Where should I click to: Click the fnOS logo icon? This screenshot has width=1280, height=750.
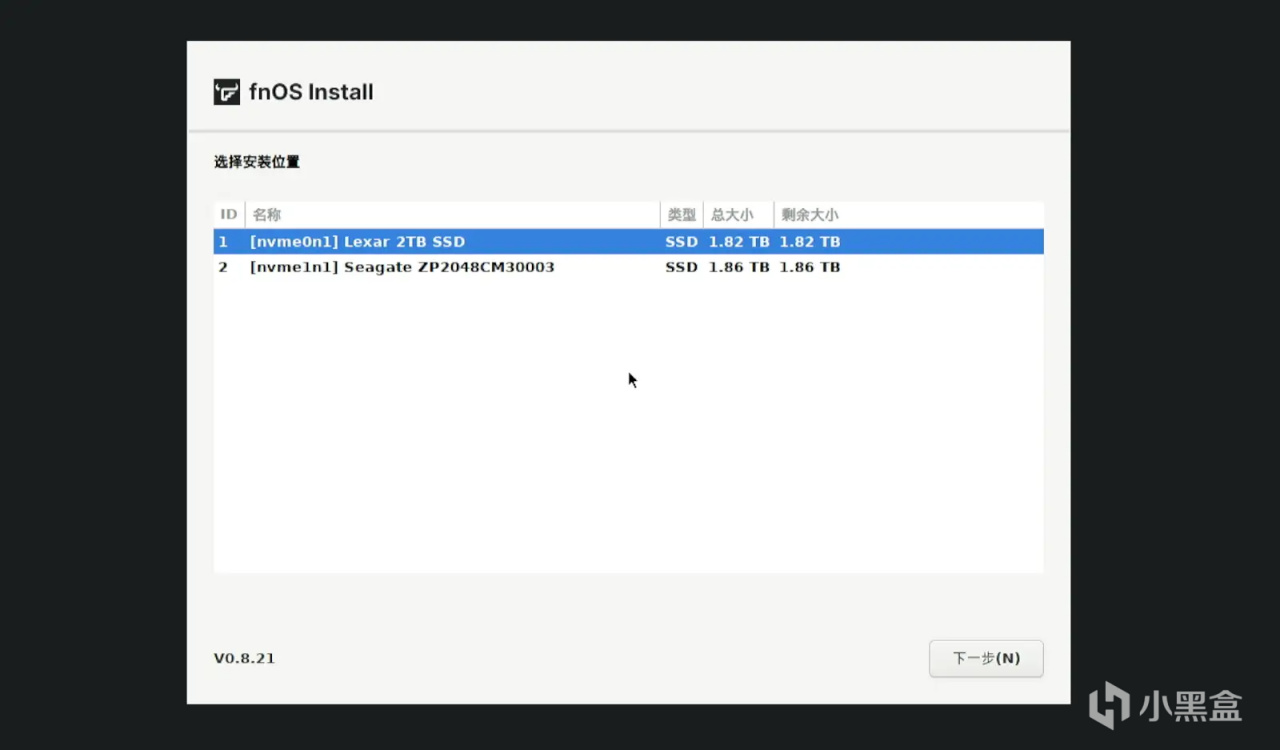[227, 92]
